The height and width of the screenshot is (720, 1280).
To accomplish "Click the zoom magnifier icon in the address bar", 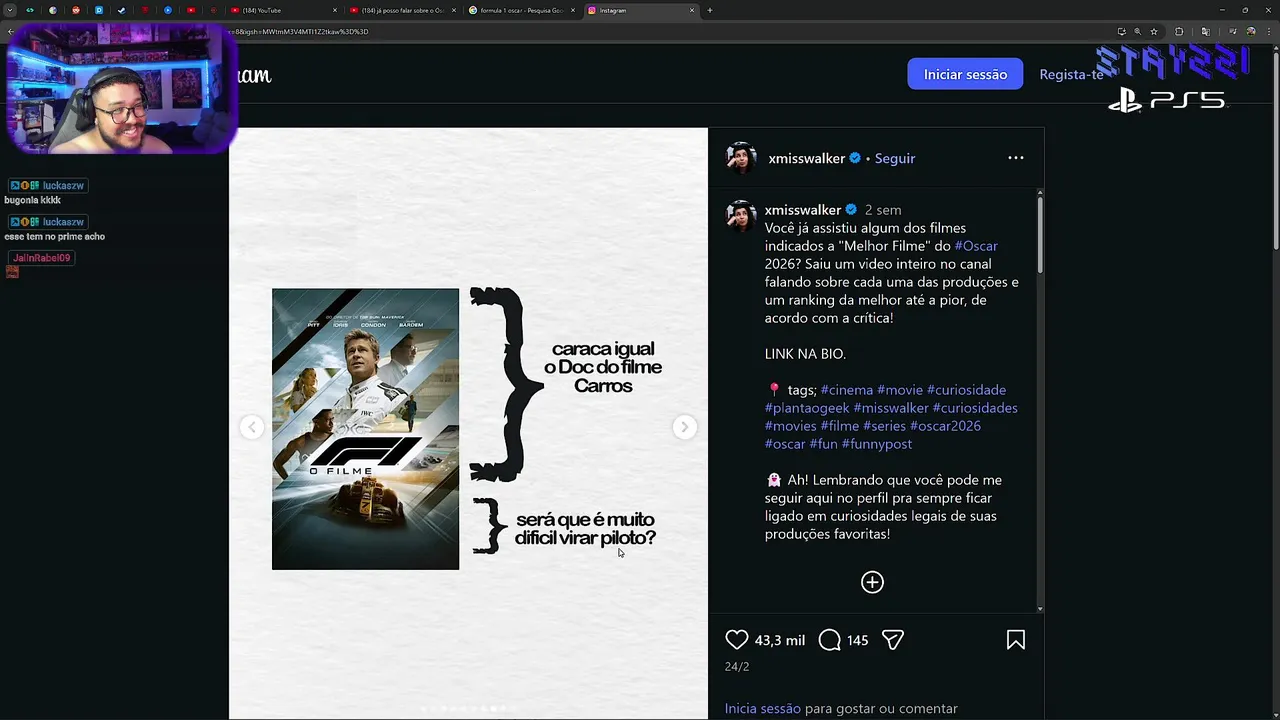I will pyautogui.click(x=1138, y=31).
